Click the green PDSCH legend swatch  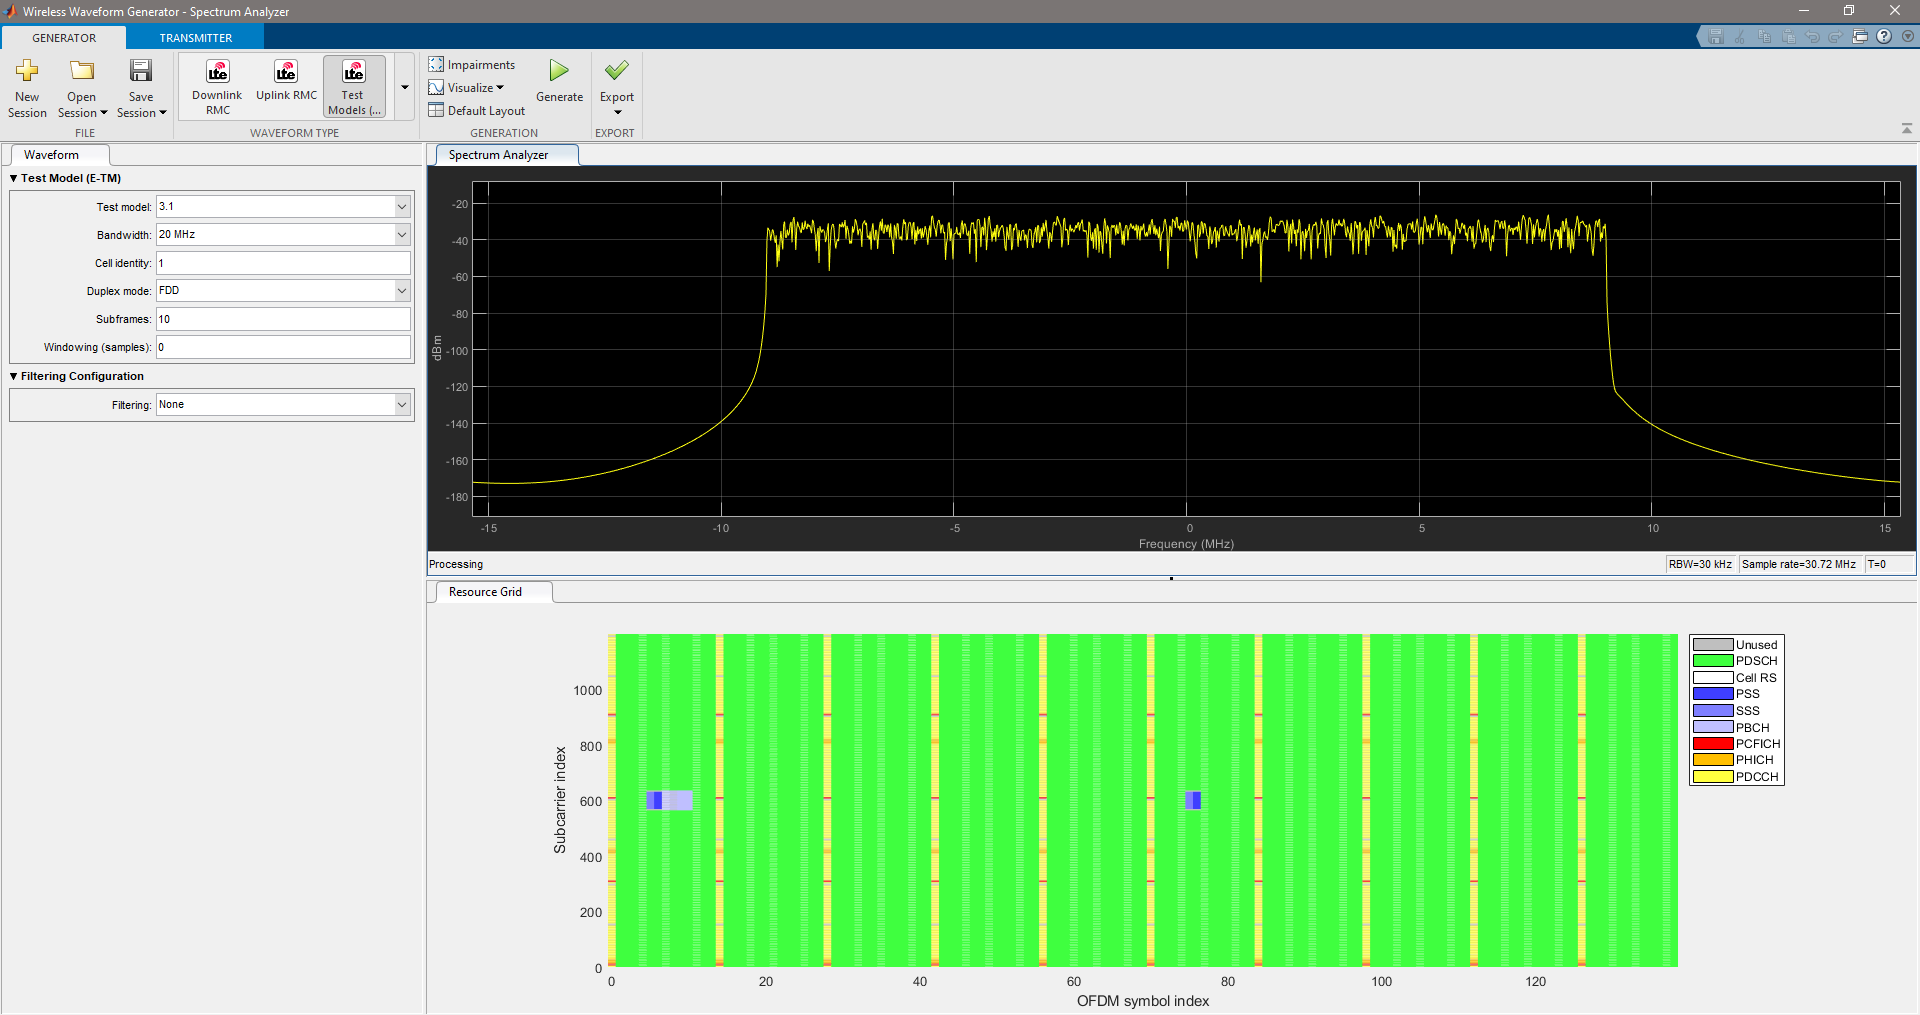[x=1712, y=661]
